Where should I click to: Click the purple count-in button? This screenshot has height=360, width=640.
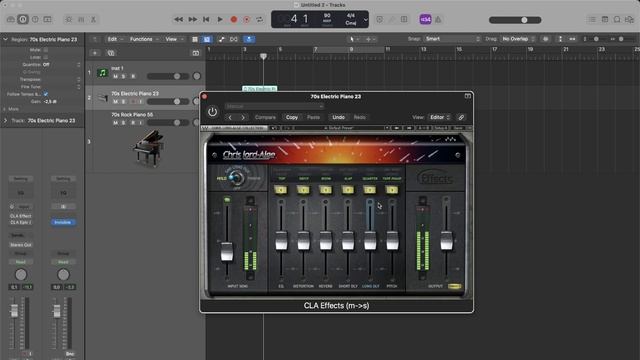[x=425, y=19]
